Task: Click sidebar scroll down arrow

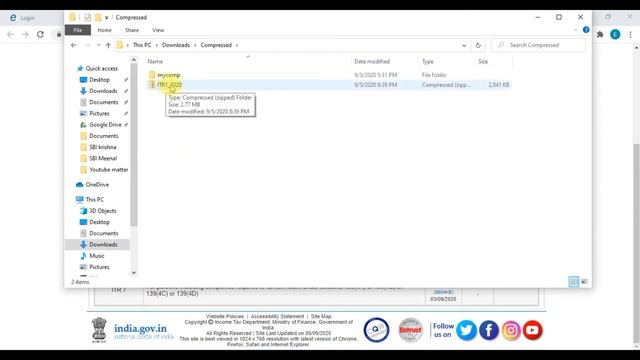Action: pyautogui.click(x=133, y=273)
